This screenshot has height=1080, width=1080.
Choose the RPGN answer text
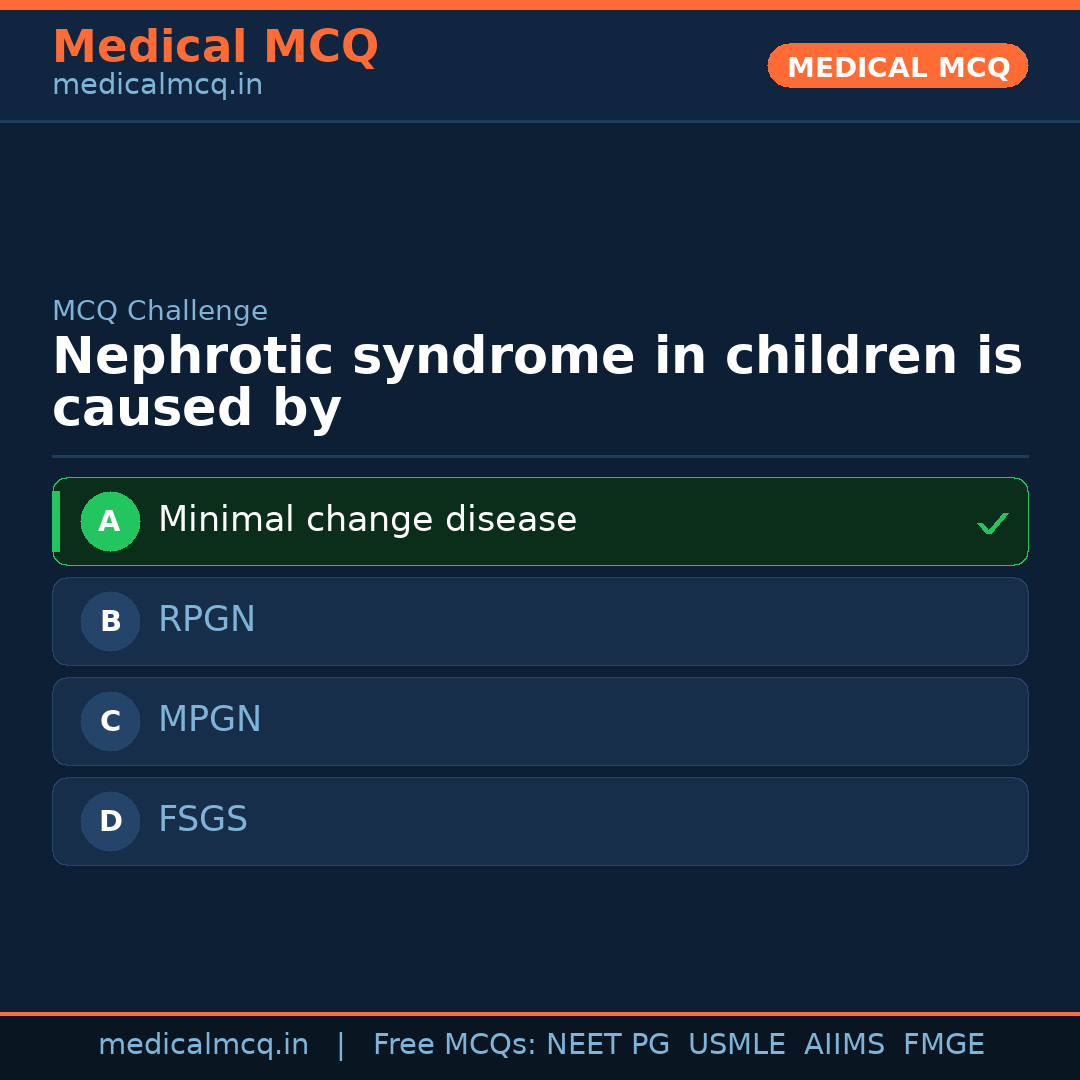[x=207, y=620]
